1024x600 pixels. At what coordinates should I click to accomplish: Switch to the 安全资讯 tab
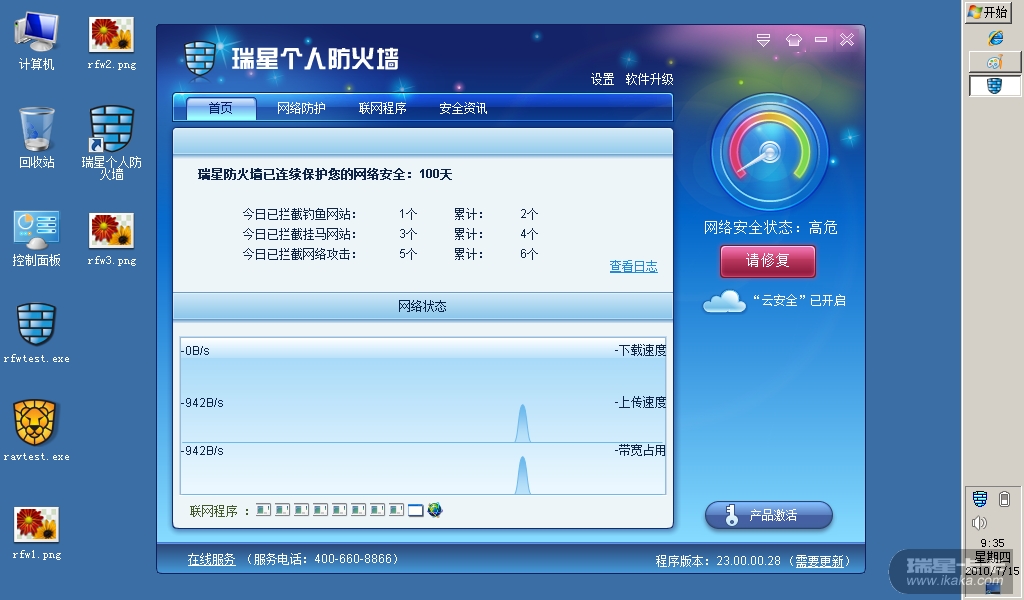[463, 108]
